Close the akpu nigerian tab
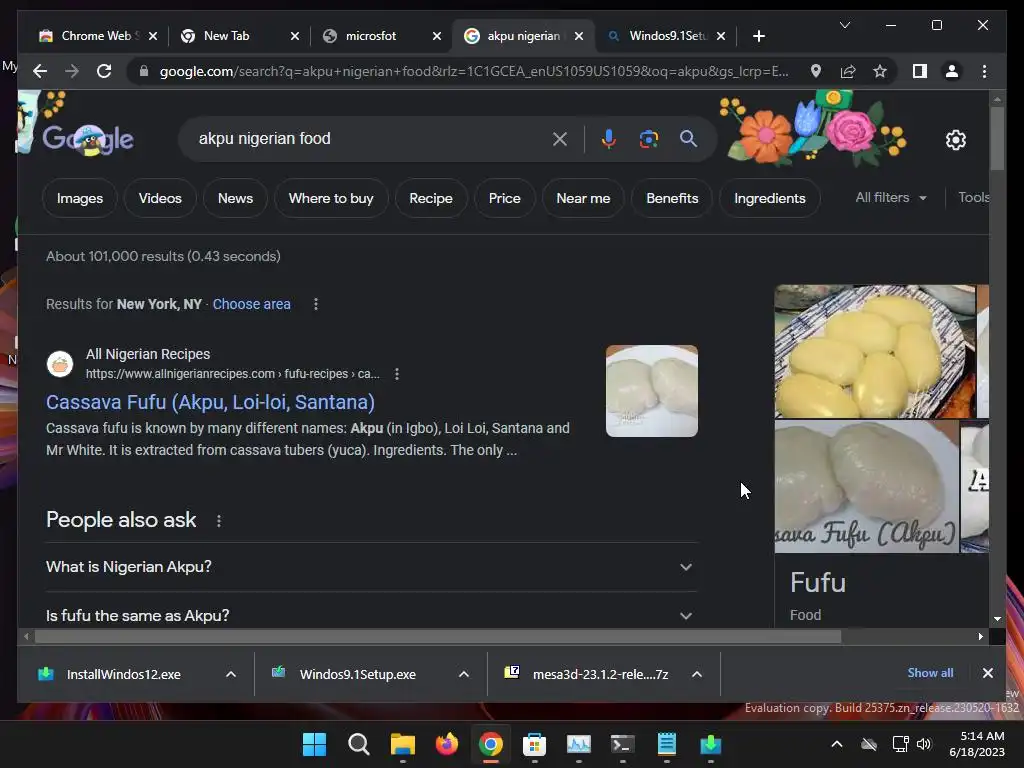This screenshot has height=768, width=1024. 579,36
